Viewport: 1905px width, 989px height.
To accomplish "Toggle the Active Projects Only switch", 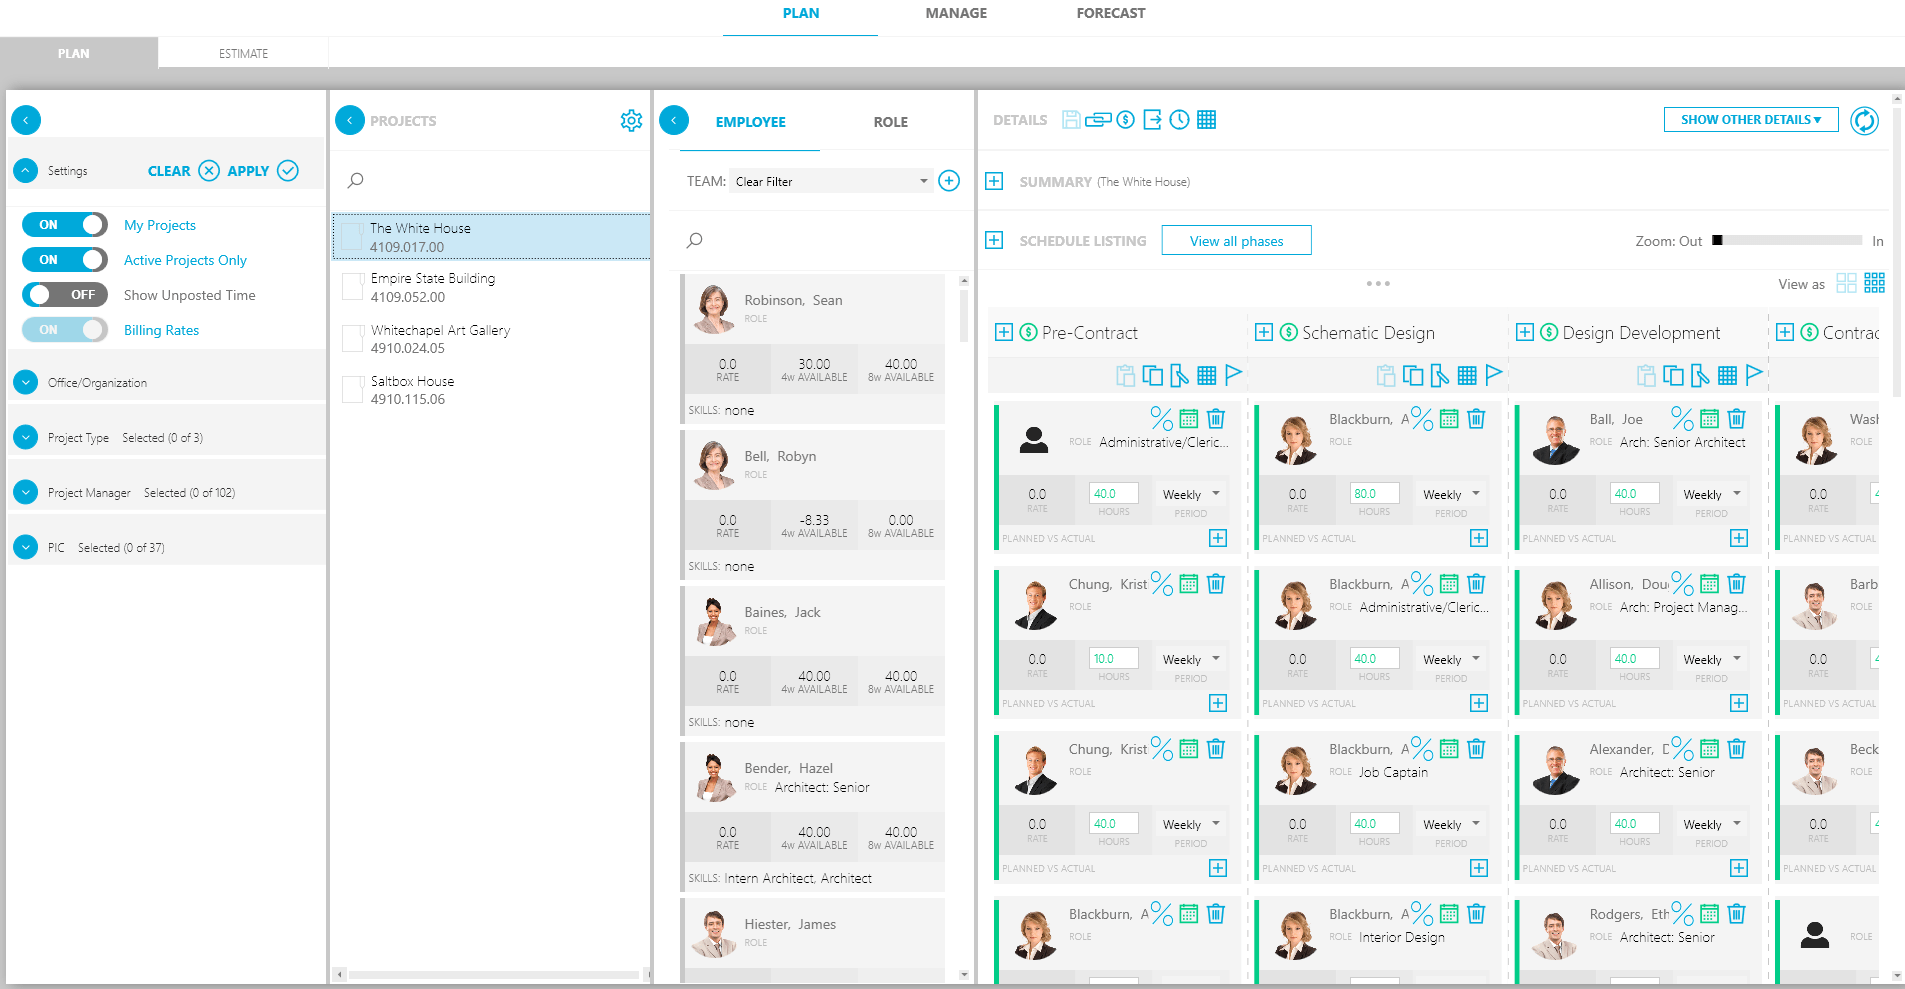I will point(65,260).
